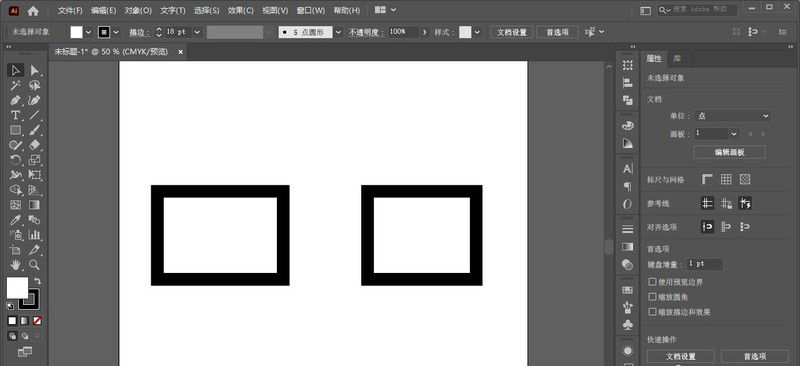Show the grid icon in 标尺与网格
Image resolution: width=800 pixels, height=366 pixels.
tap(726, 179)
